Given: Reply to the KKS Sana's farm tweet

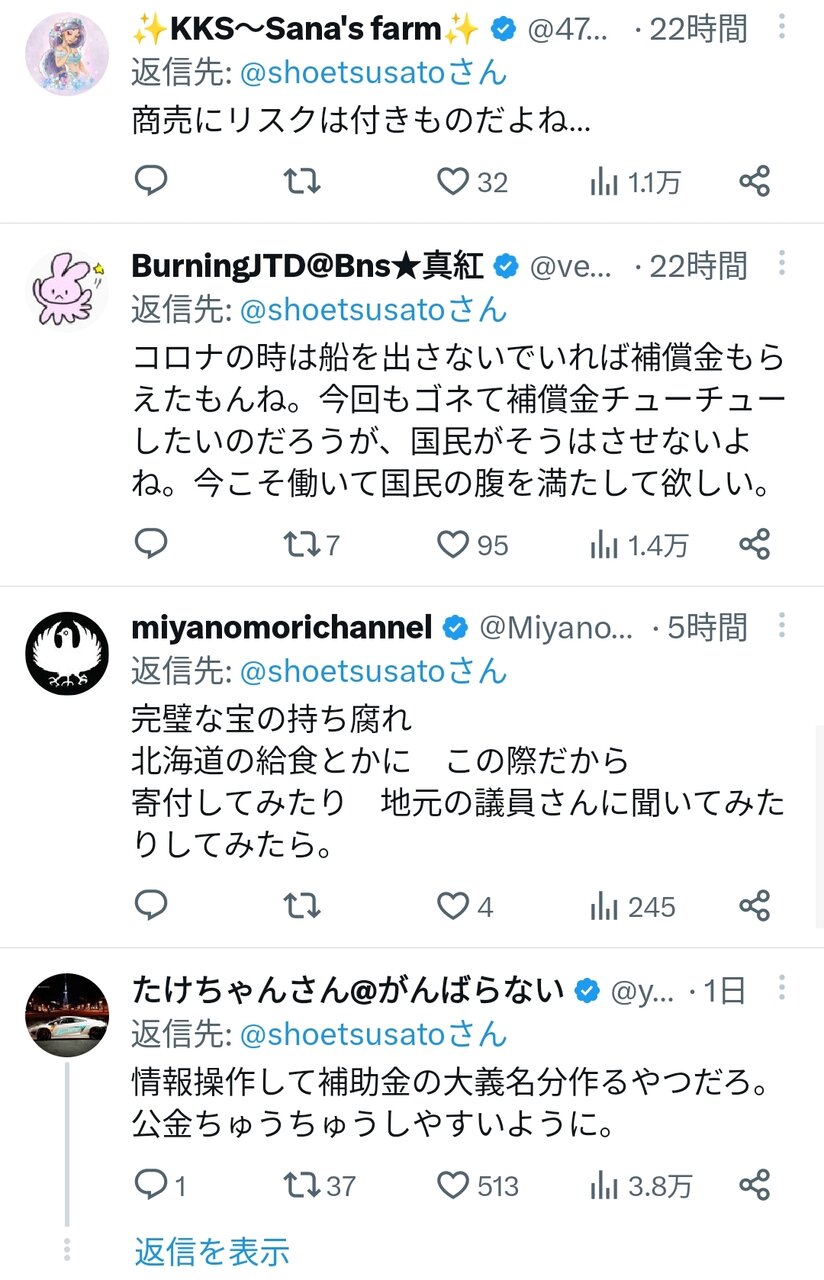Looking at the screenshot, I should click(x=150, y=181).
